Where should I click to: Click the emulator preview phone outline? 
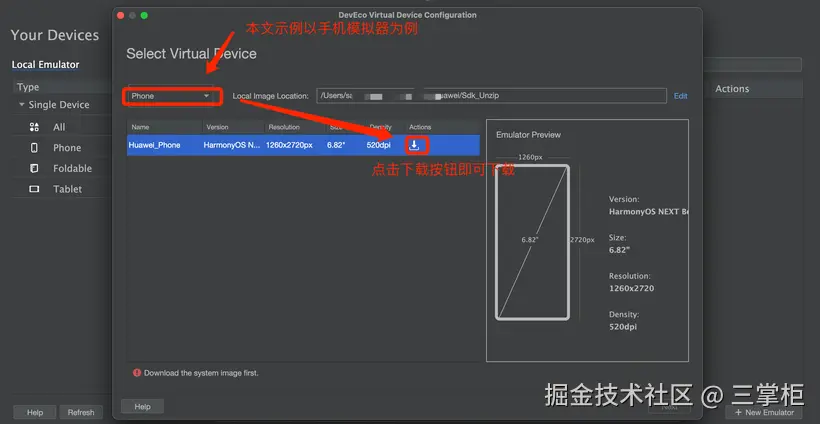(532, 242)
